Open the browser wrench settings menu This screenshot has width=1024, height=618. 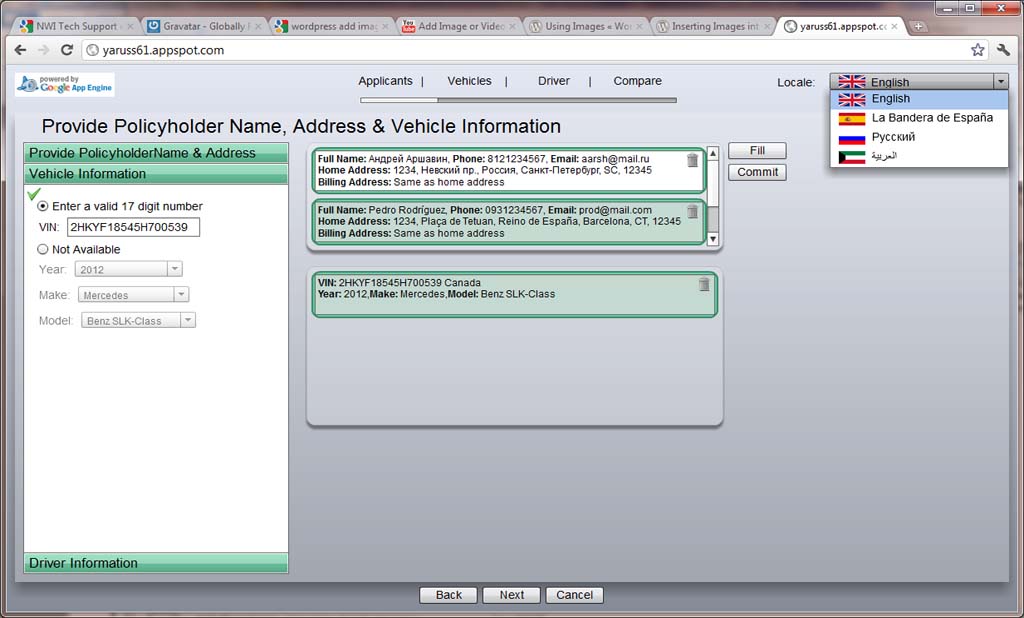pyautogui.click(x=1004, y=50)
